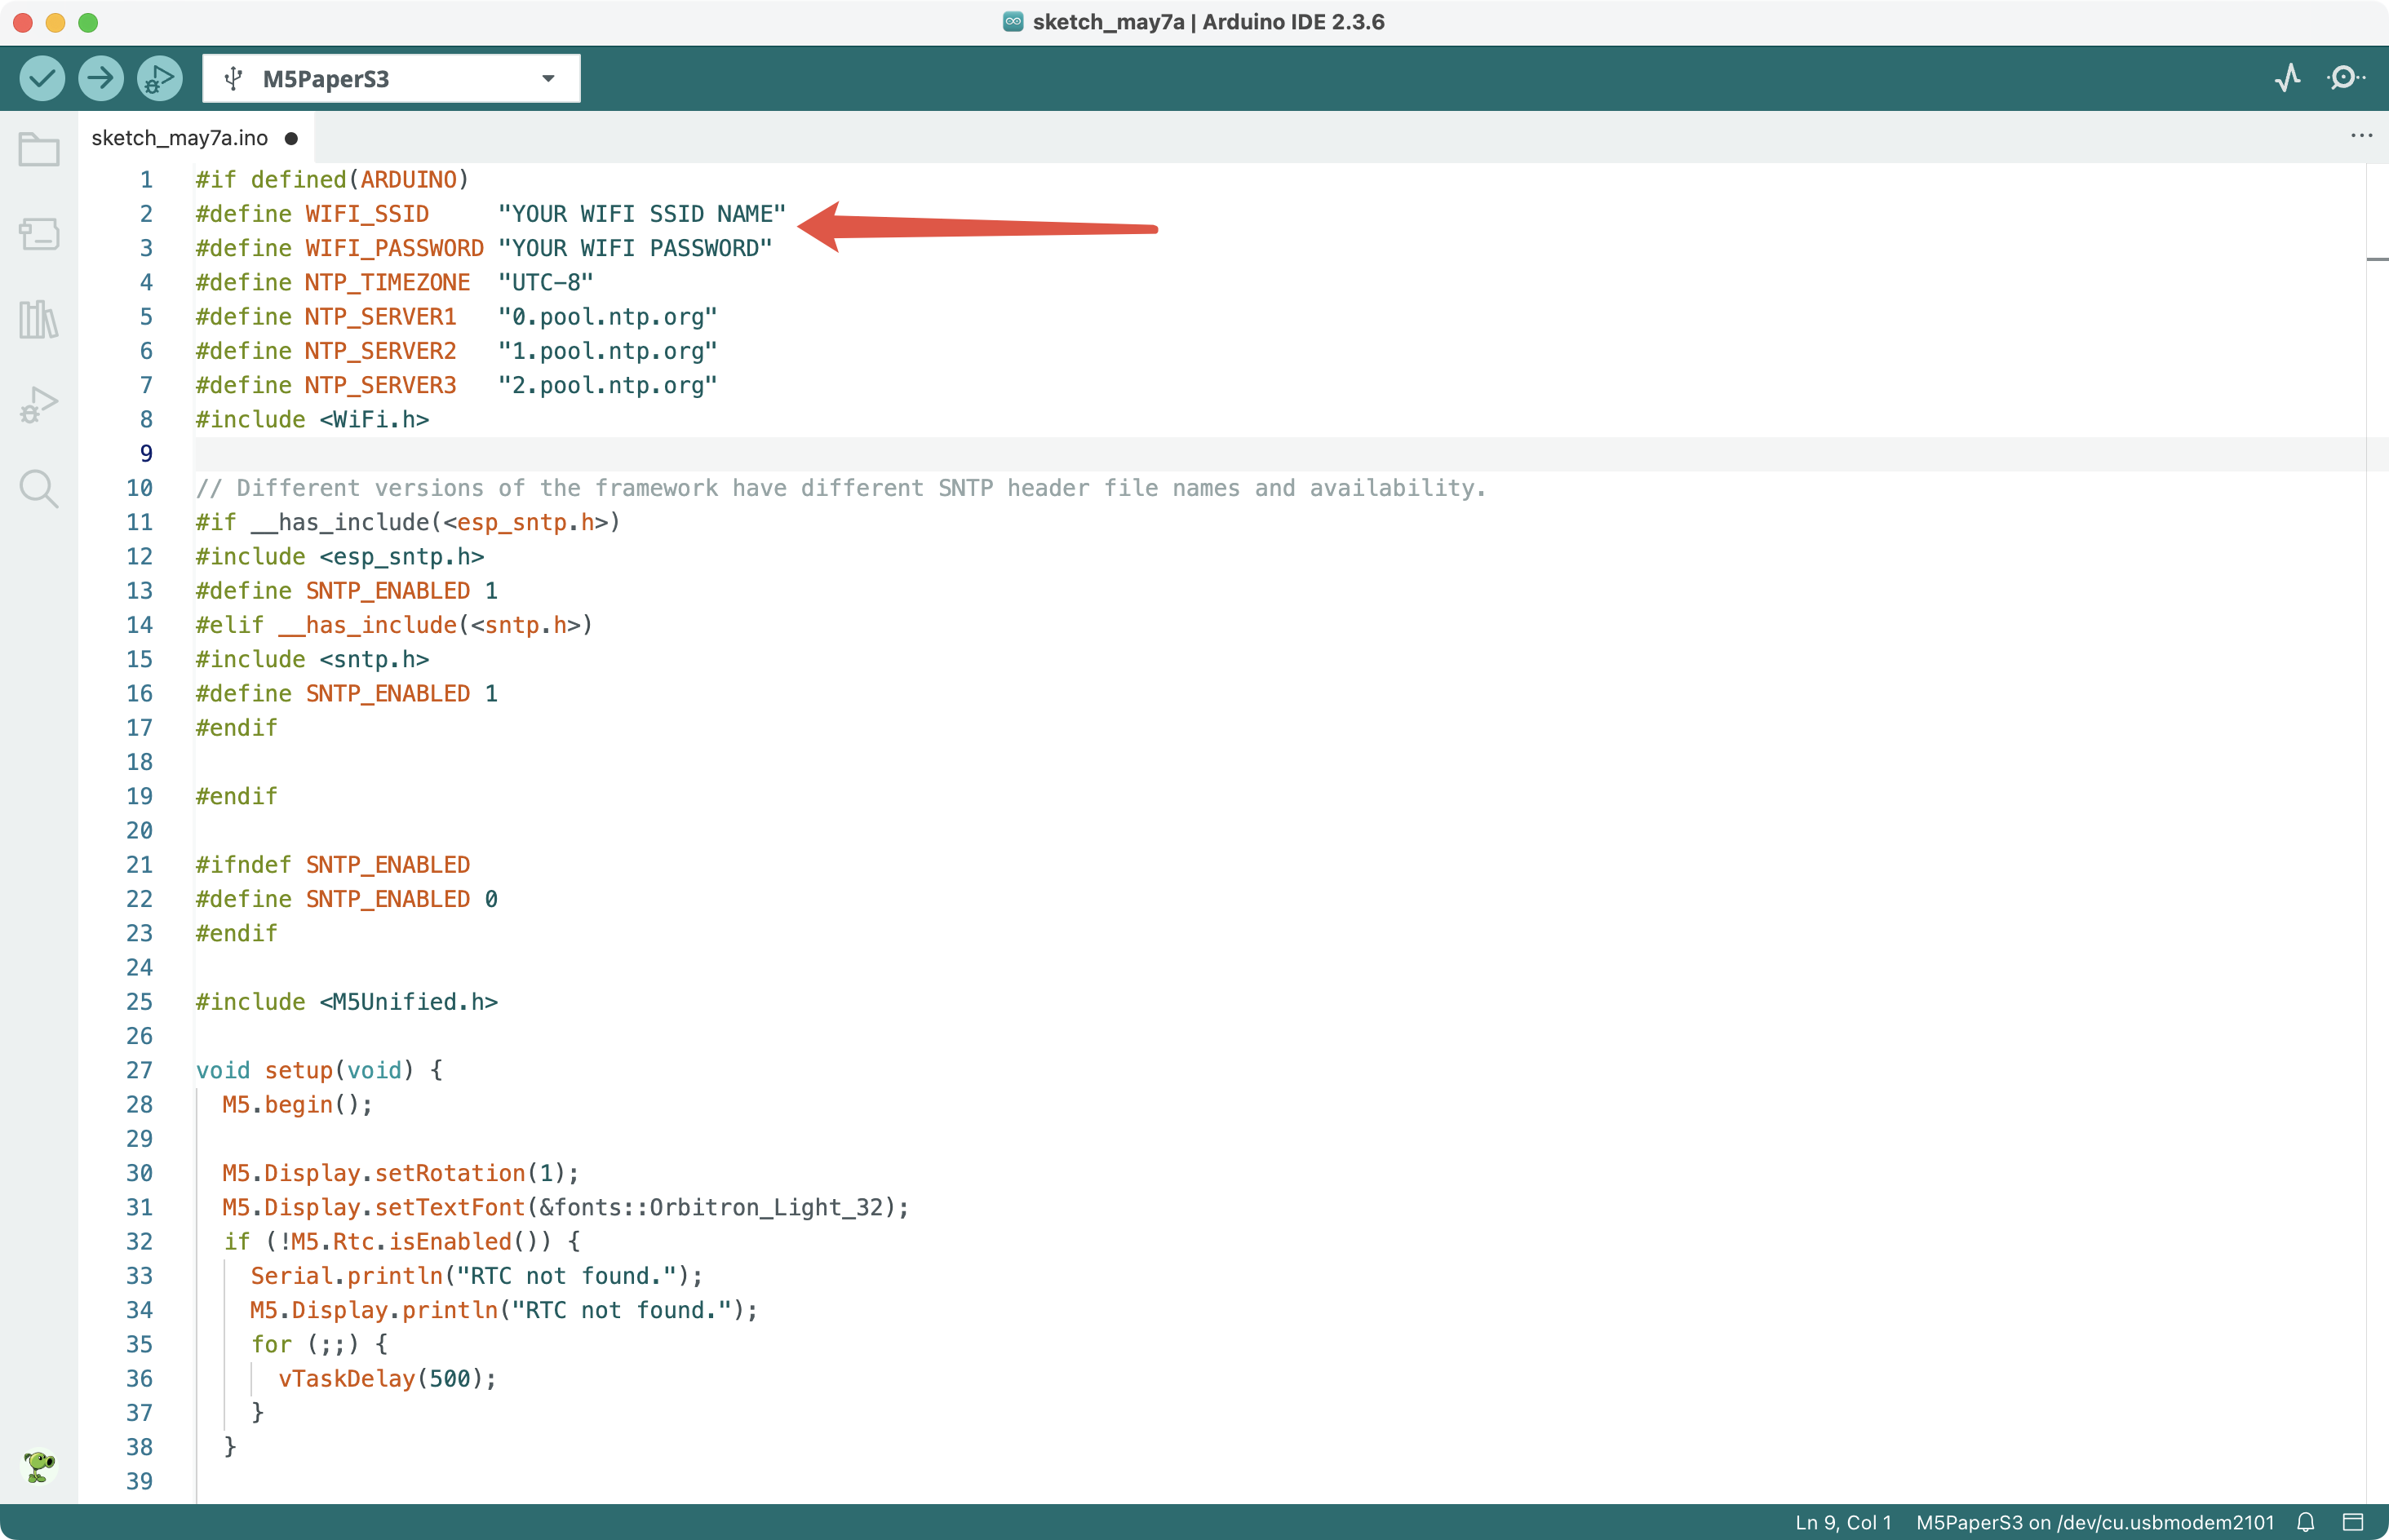Click the "YOUR WIFI PASSWORD" string

[x=635, y=248]
